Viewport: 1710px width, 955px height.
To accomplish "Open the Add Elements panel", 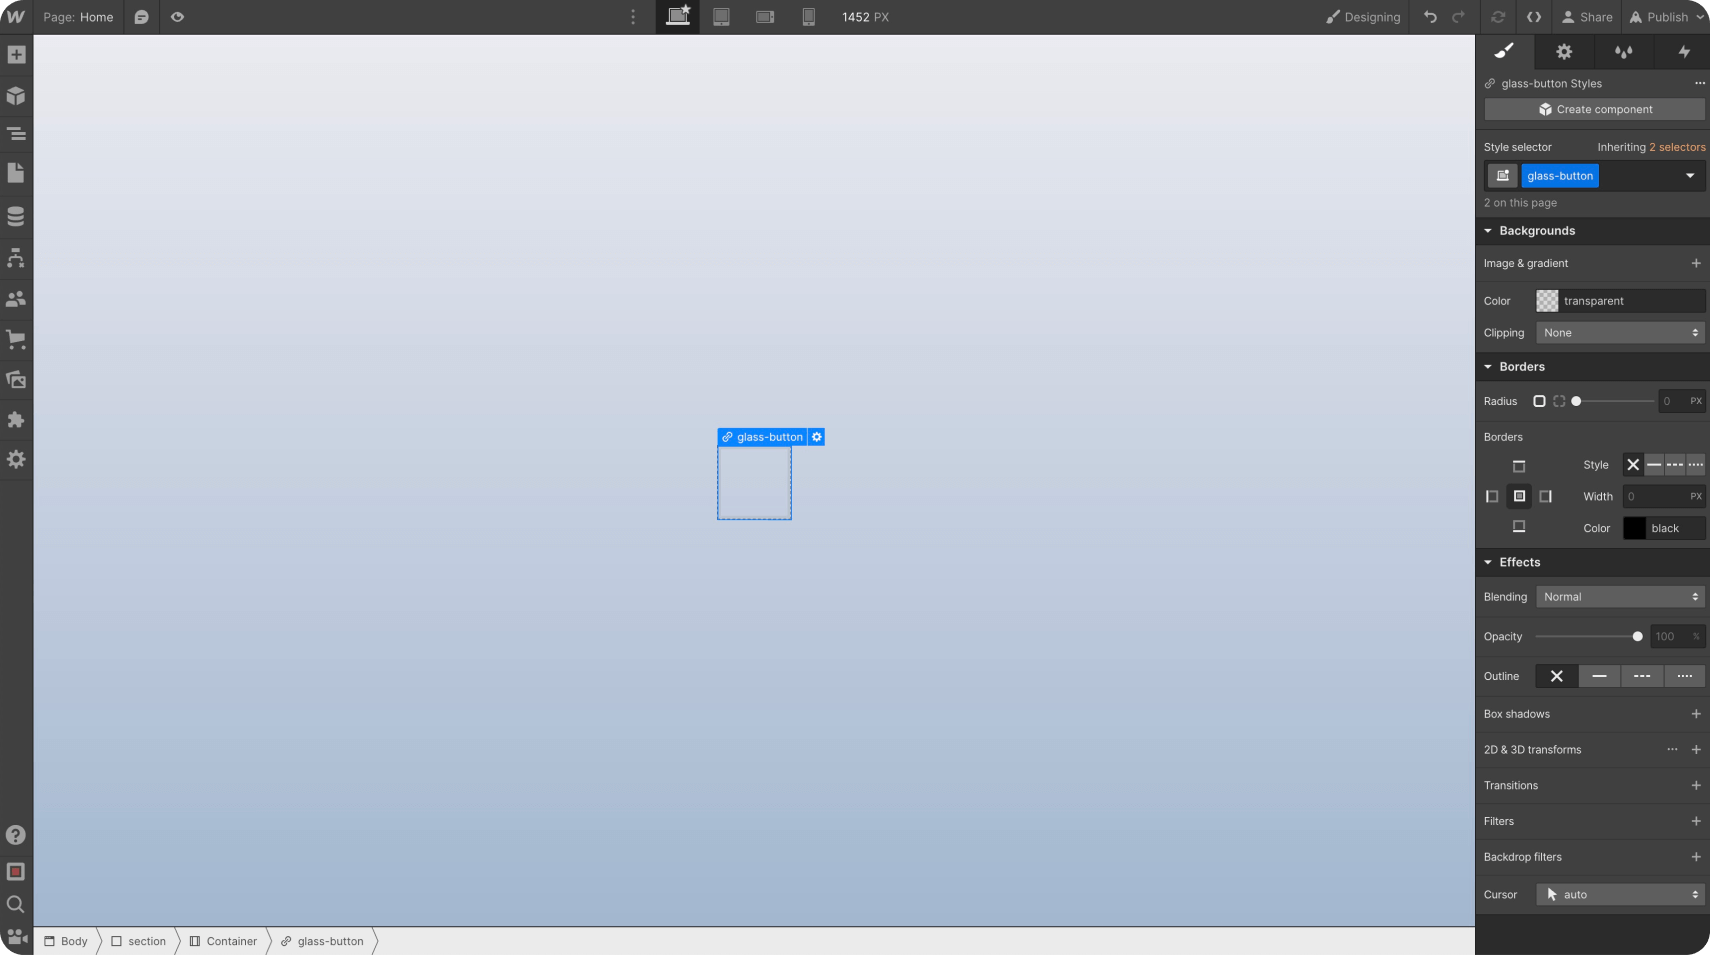I will click(x=16, y=54).
